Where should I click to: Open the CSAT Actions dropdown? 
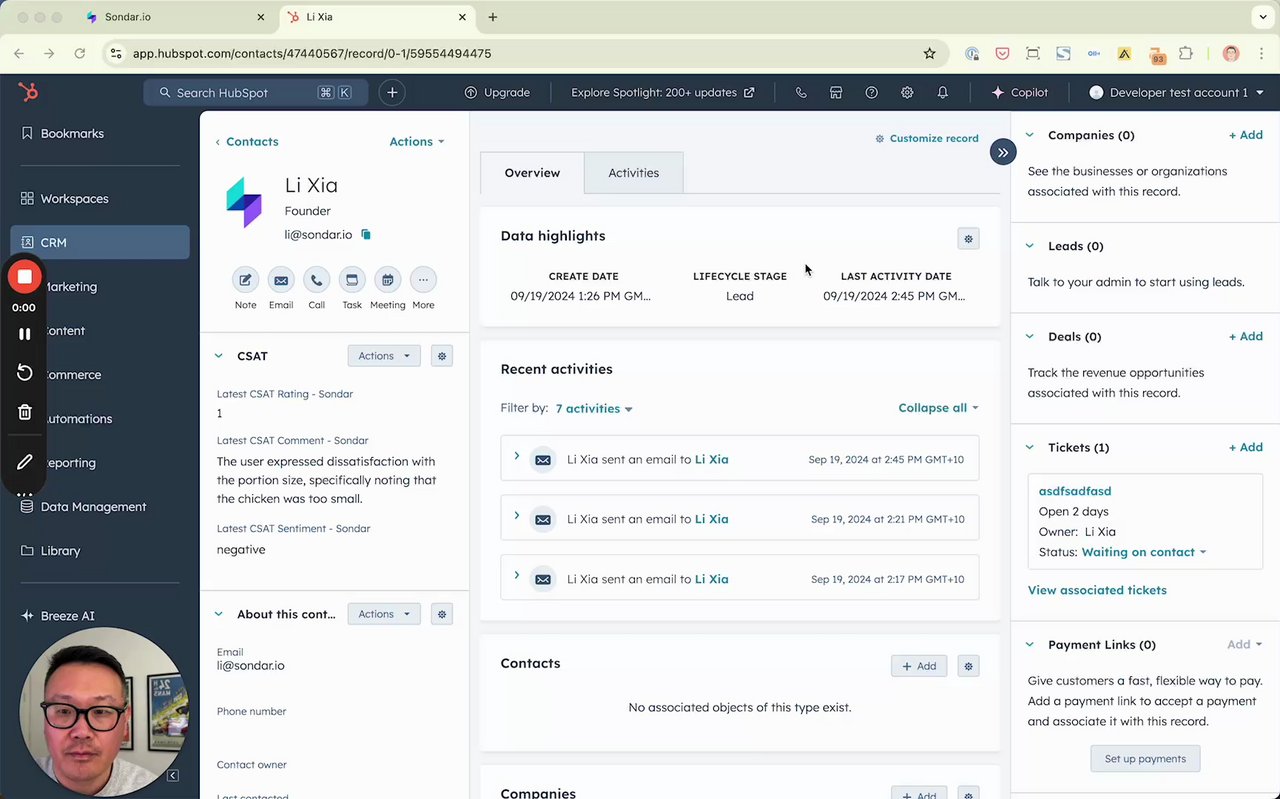coord(384,356)
